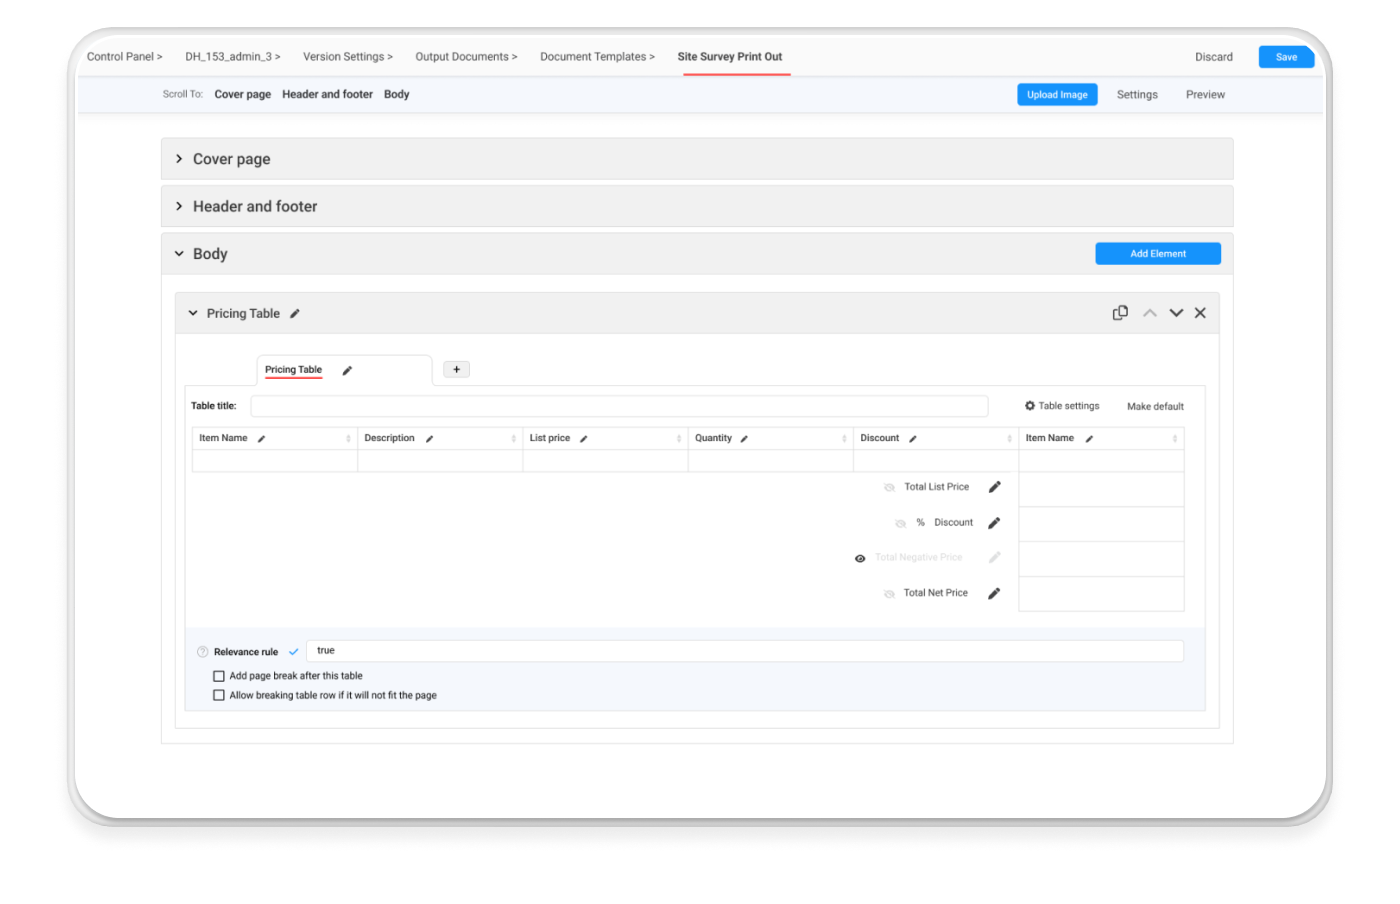The width and height of the screenshot is (1400, 904).
Task: Move Pricing Table element up
Action: coord(1150,313)
